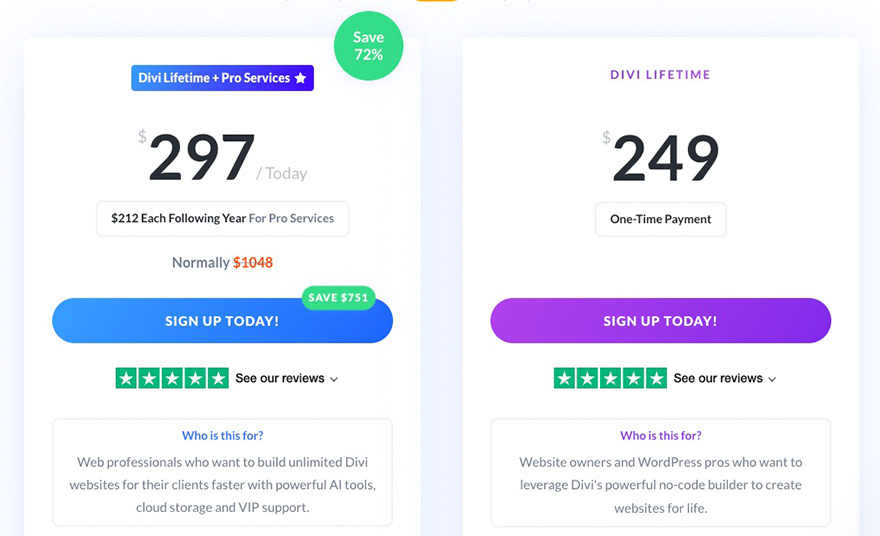Click the "$212 Each Following Year" pill
The image size is (880, 536).
tap(222, 218)
